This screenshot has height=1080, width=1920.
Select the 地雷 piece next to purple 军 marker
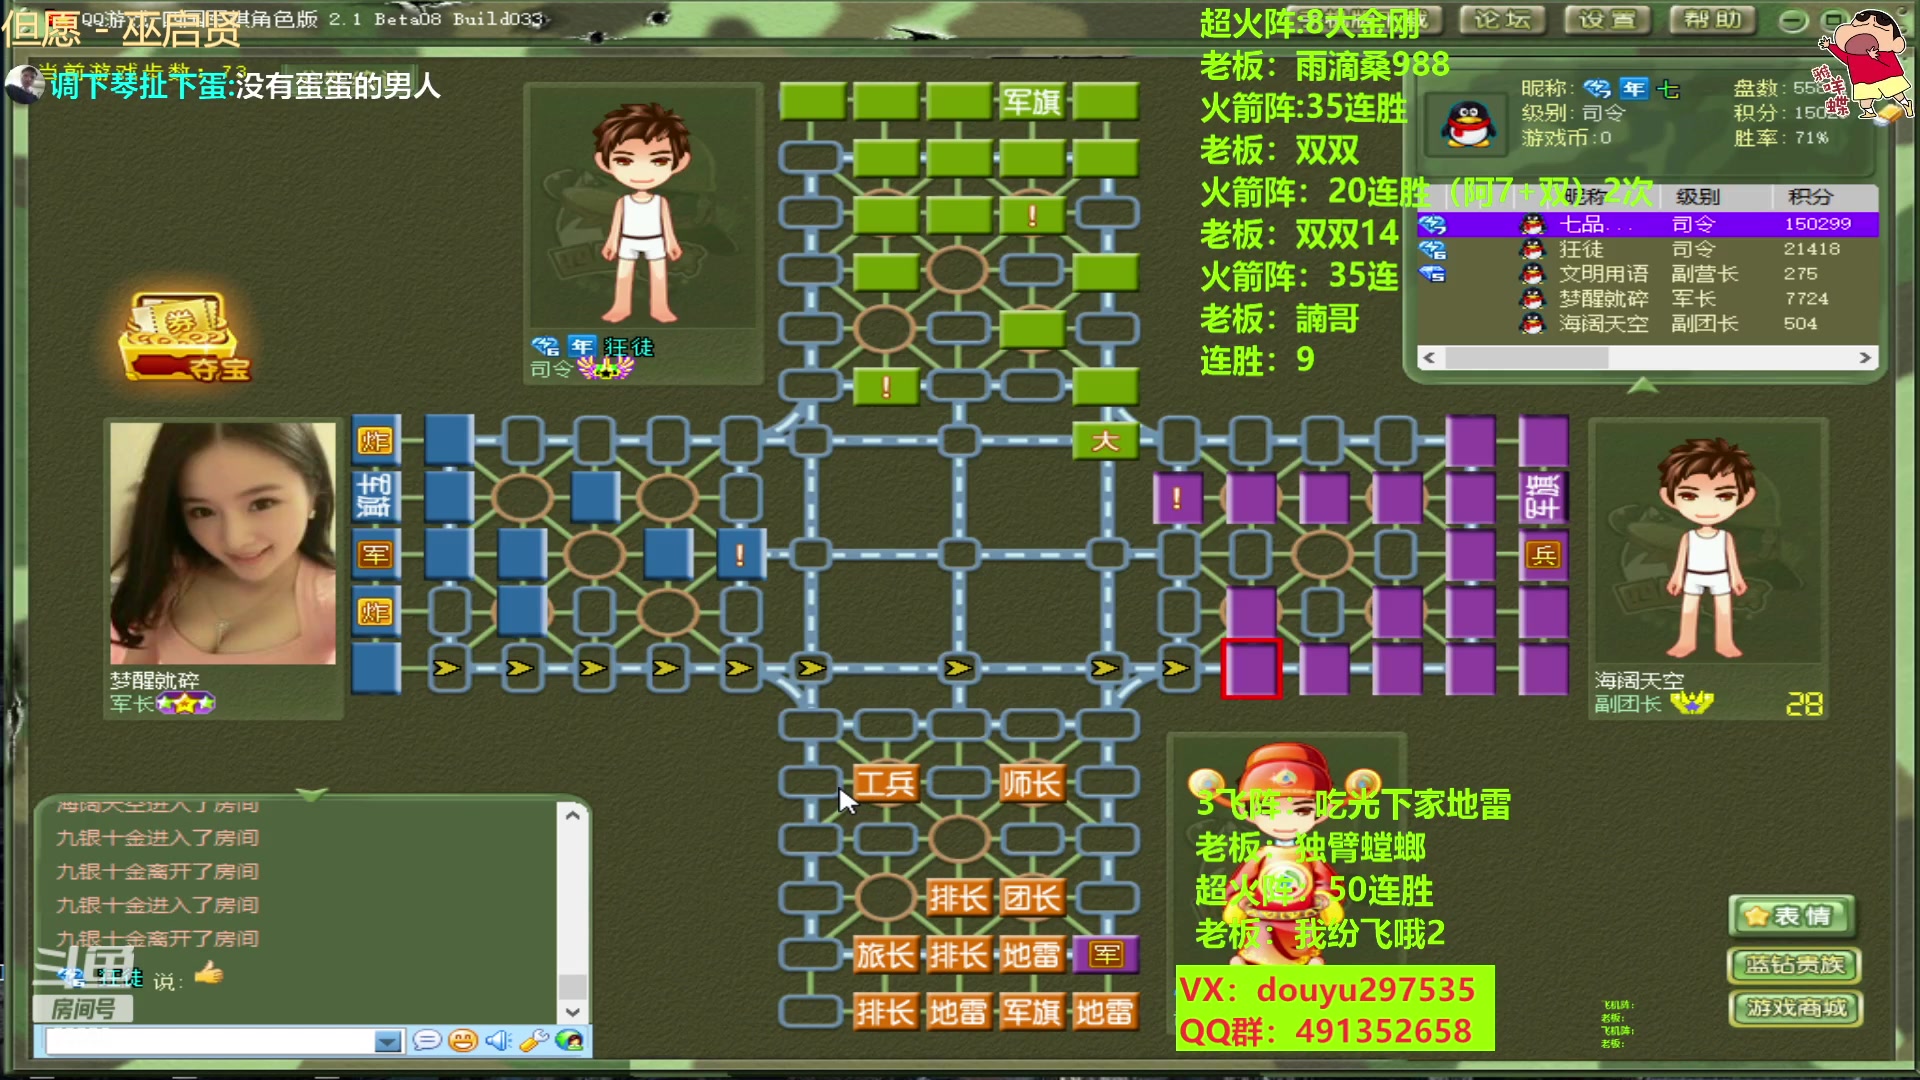(x=1031, y=955)
